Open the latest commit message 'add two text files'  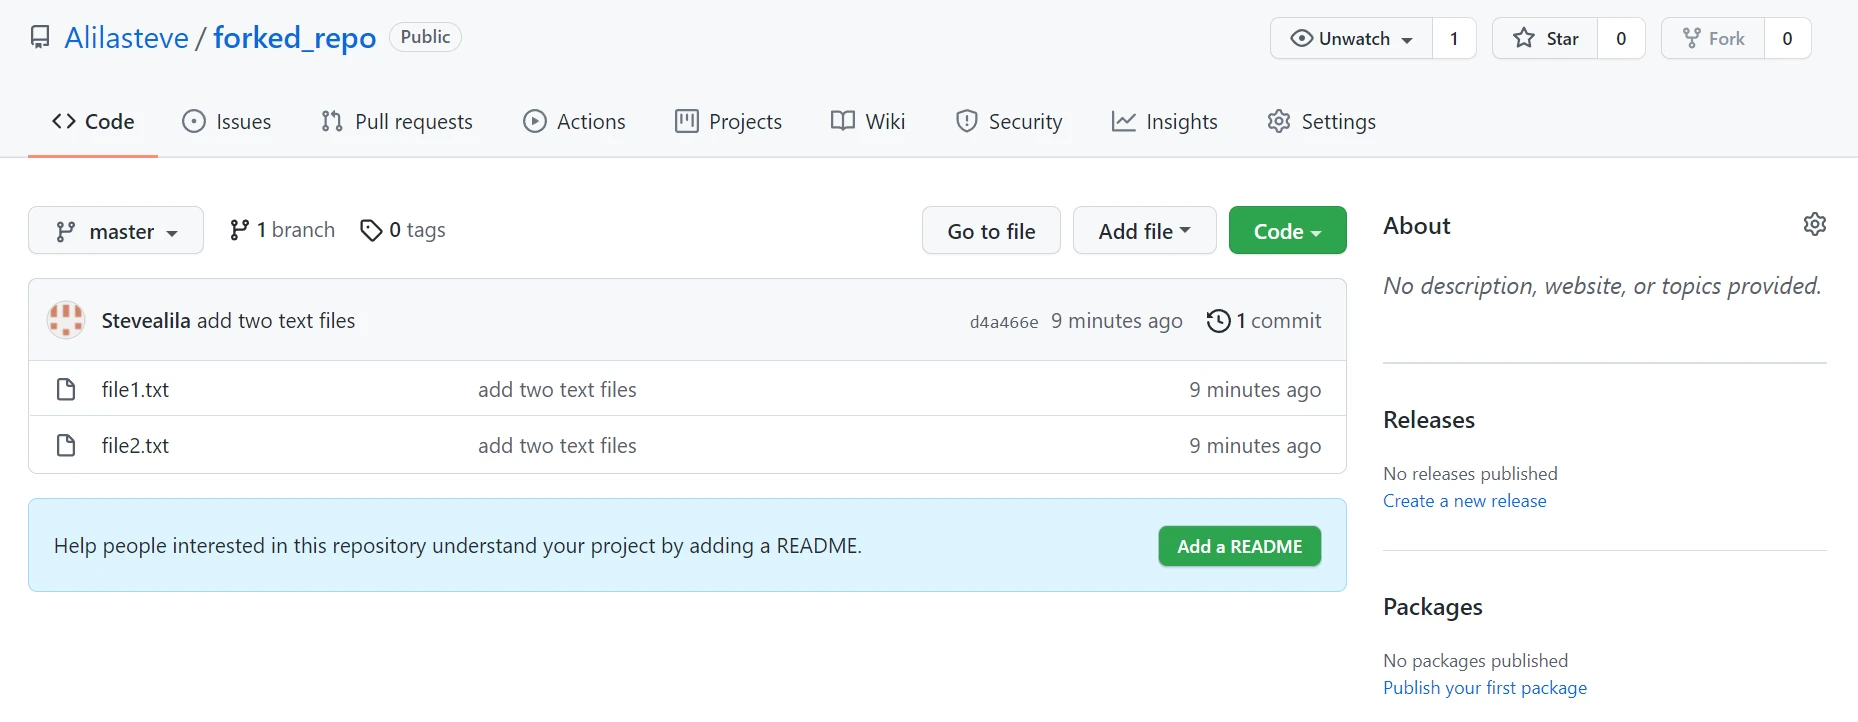click(x=276, y=320)
